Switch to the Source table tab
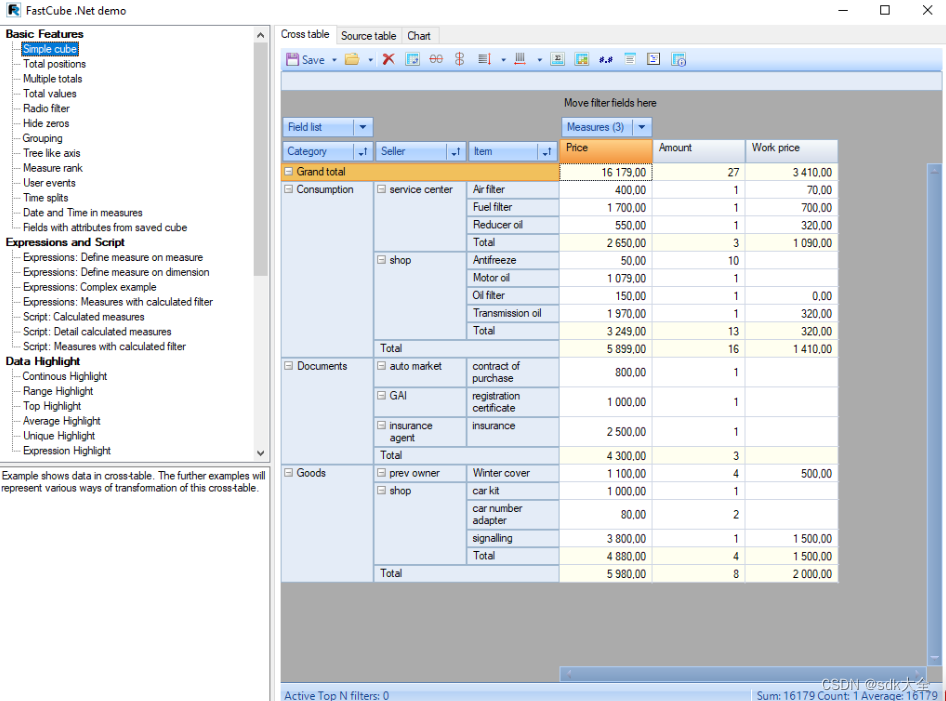This screenshot has height=701, width=946. 368,35
